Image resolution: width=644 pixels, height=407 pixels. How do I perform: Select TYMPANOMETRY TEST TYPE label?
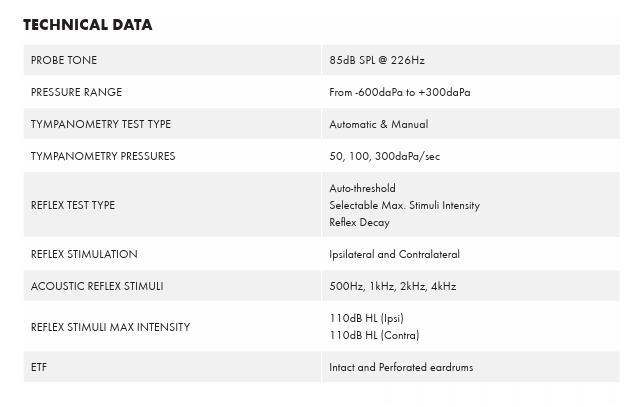(101, 124)
